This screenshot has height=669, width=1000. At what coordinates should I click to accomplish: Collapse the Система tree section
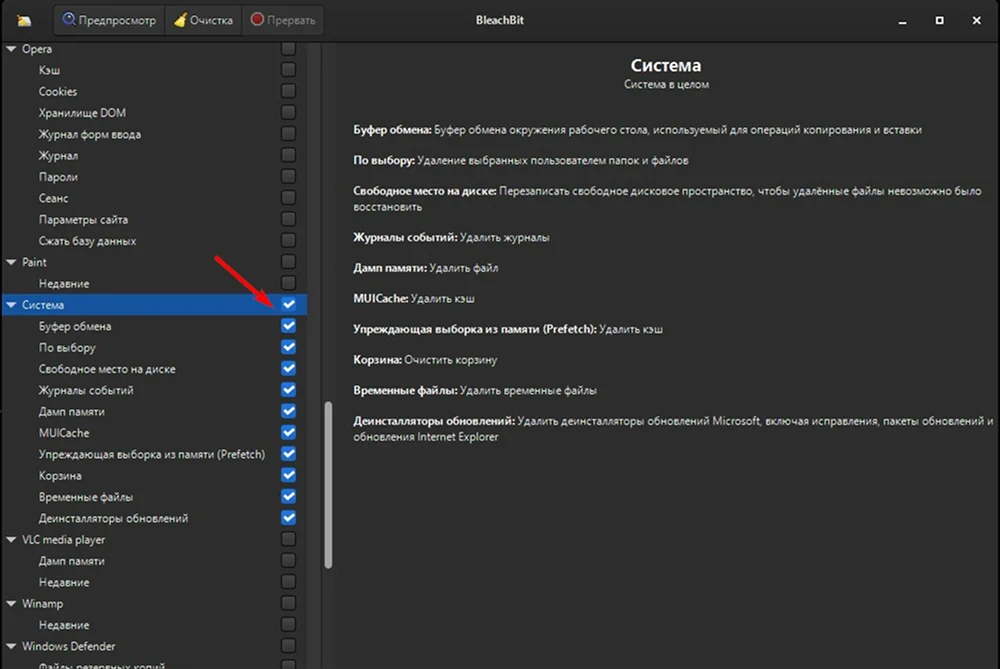[12, 305]
